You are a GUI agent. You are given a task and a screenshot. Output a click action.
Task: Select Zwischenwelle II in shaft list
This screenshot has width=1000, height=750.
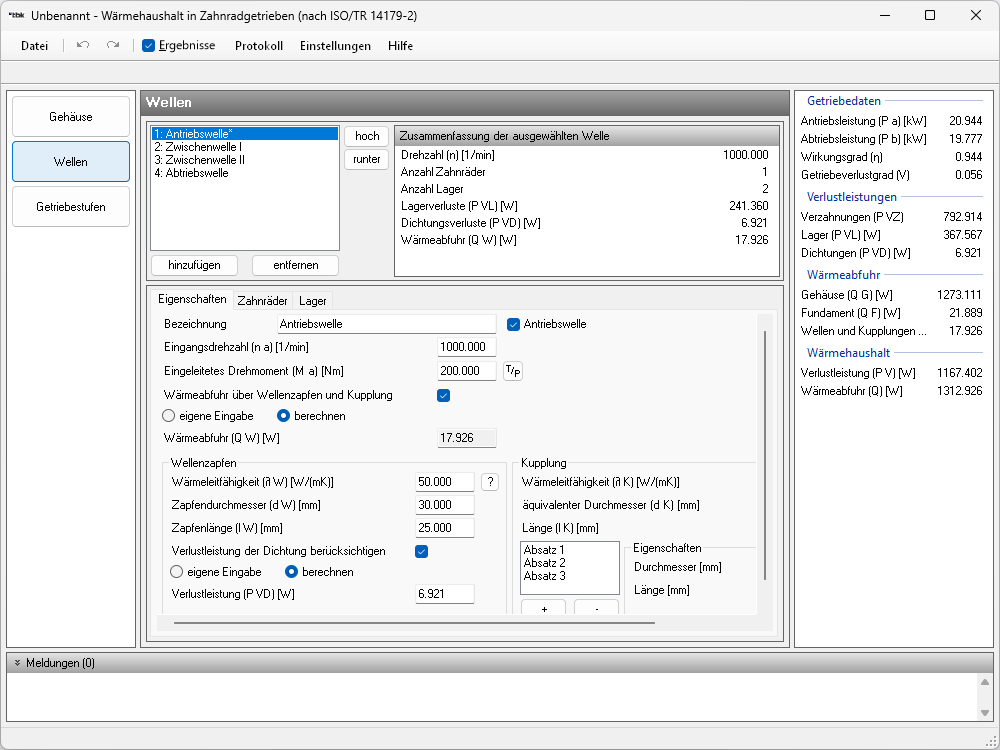(199, 160)
